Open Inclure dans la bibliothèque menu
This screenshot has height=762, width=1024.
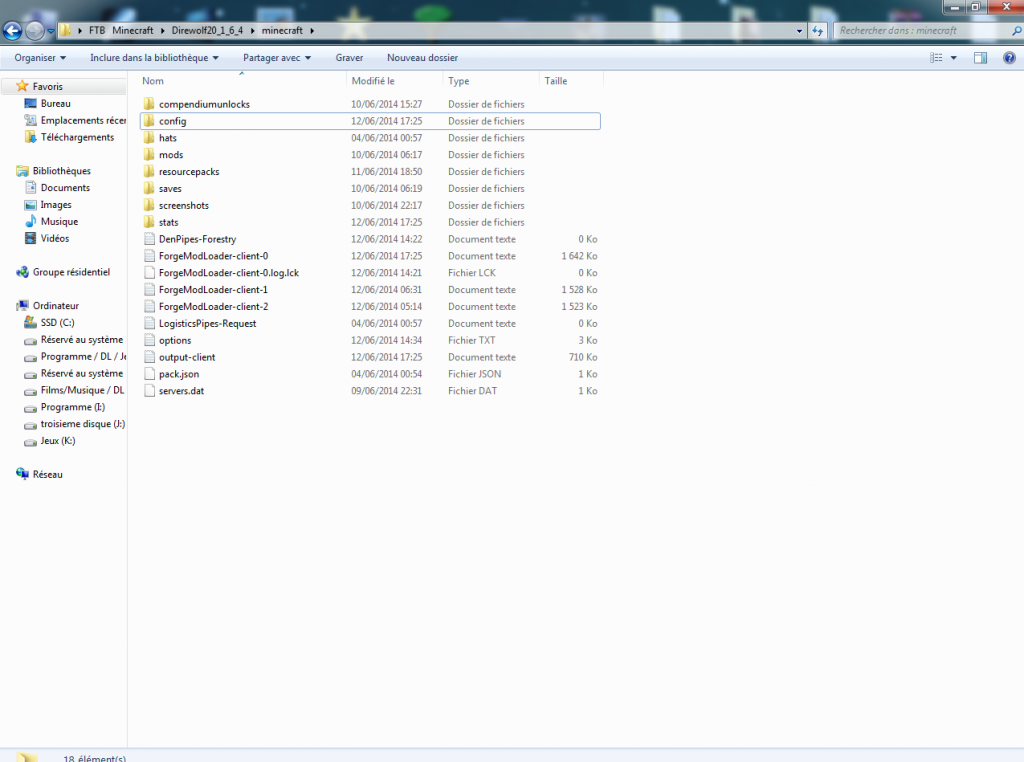coord(154,57)
